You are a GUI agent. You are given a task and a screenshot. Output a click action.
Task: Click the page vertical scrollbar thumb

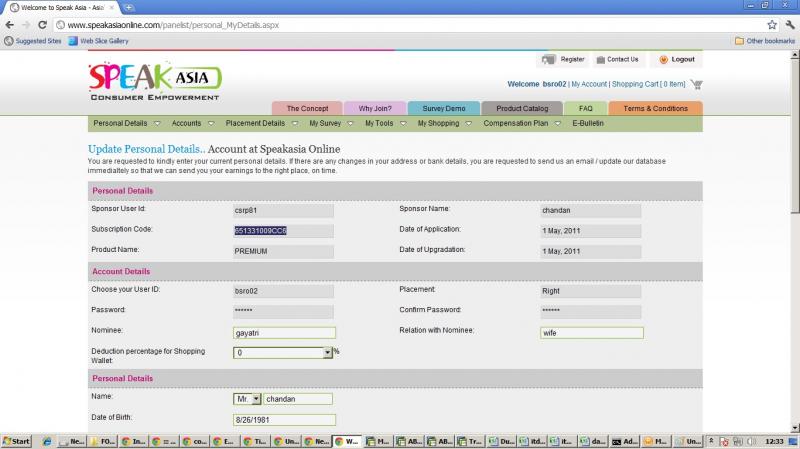[795, 135]
